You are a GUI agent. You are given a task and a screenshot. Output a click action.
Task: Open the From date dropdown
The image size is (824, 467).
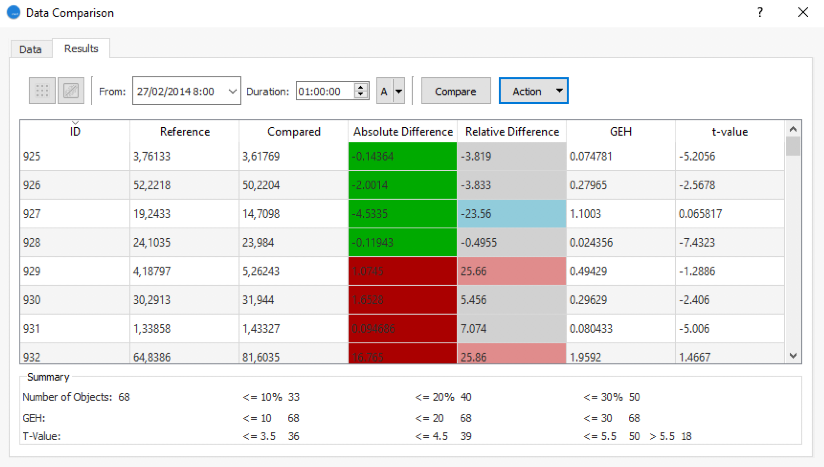tap(232, 91)
